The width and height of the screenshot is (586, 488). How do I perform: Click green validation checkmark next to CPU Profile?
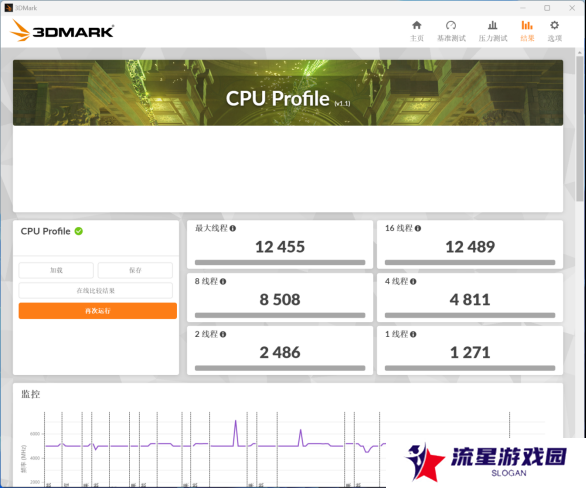point(78,231)
